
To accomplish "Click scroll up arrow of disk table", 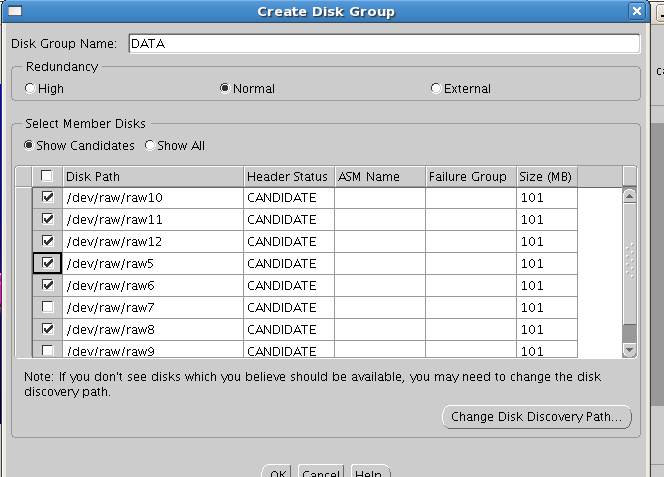I will (x=630, y=196).
